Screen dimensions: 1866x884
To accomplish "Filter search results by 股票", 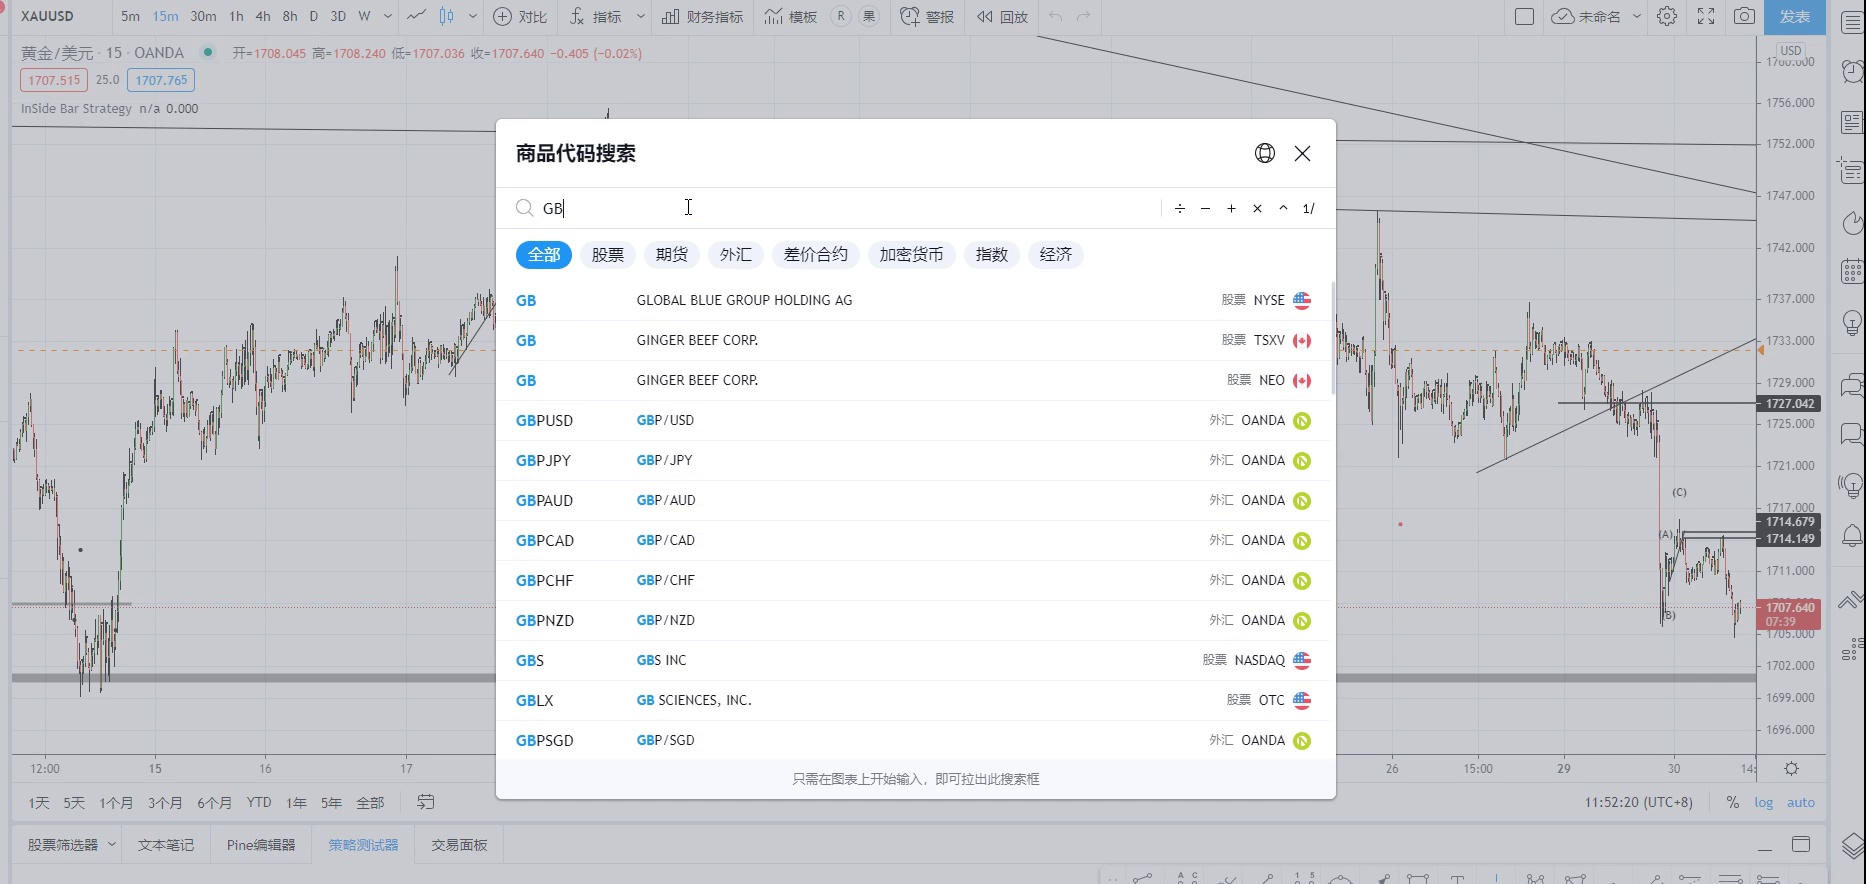I will [608, 255].
